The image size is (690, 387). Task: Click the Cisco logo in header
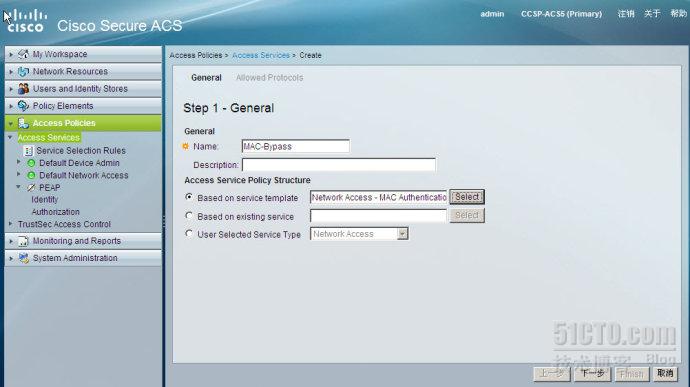click(26, 21)
